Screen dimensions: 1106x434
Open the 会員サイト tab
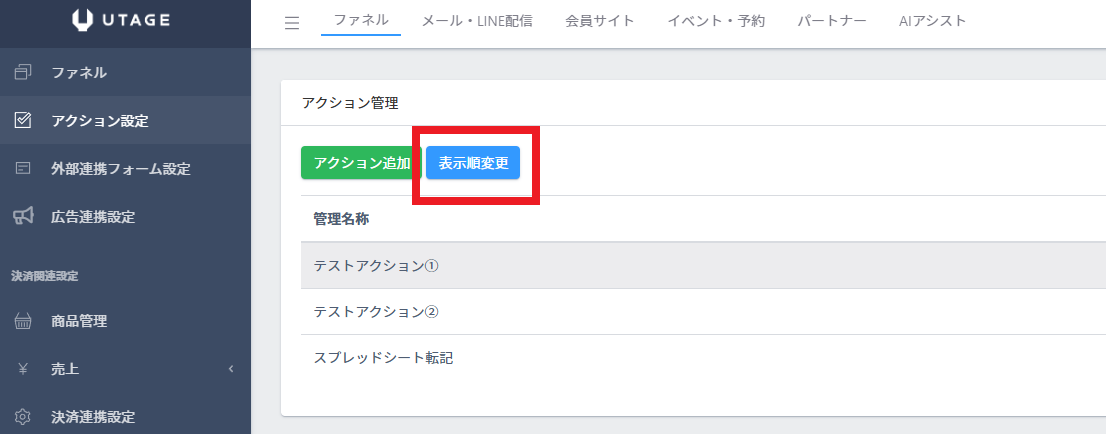[600, 20]
